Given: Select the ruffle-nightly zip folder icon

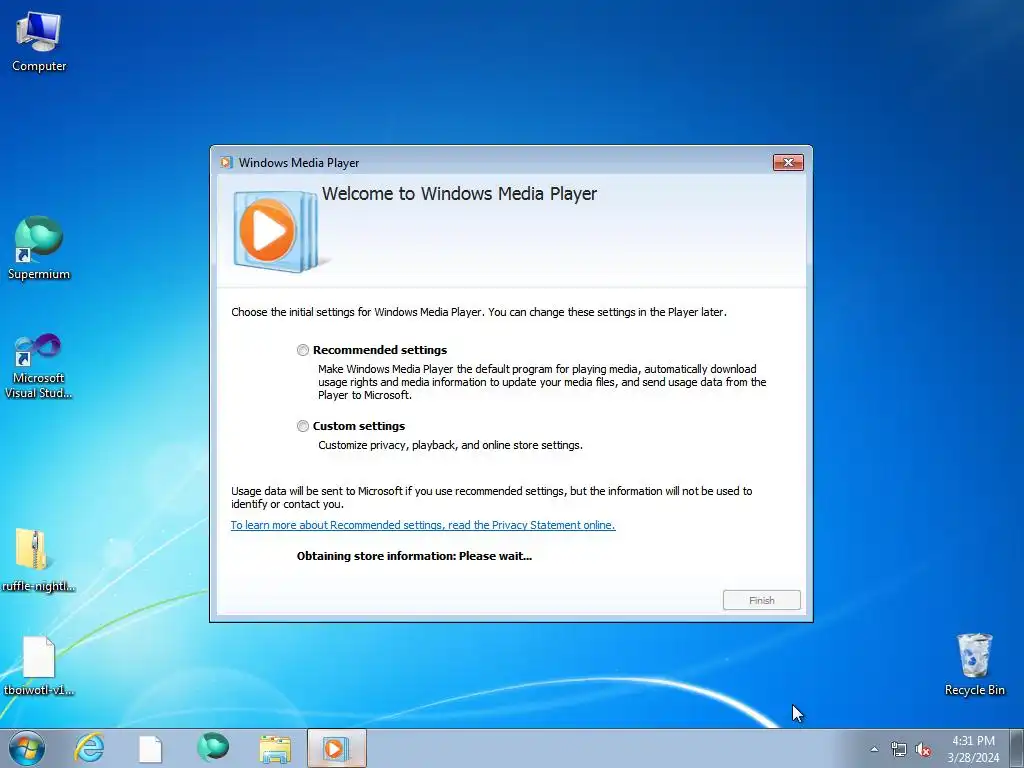Looking at the screenshot, I should [x=39, y=560].
